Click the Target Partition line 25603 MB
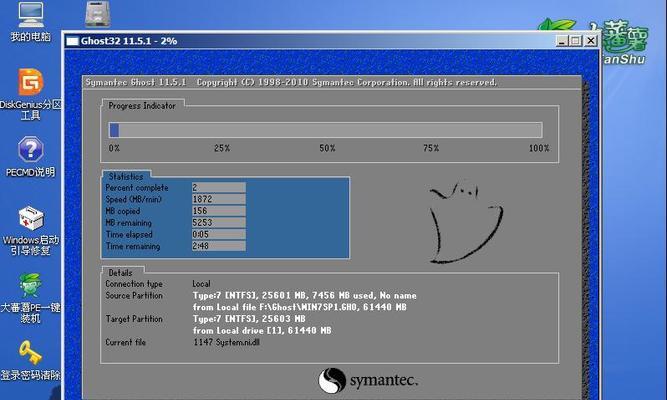 [x=249, y=319]
